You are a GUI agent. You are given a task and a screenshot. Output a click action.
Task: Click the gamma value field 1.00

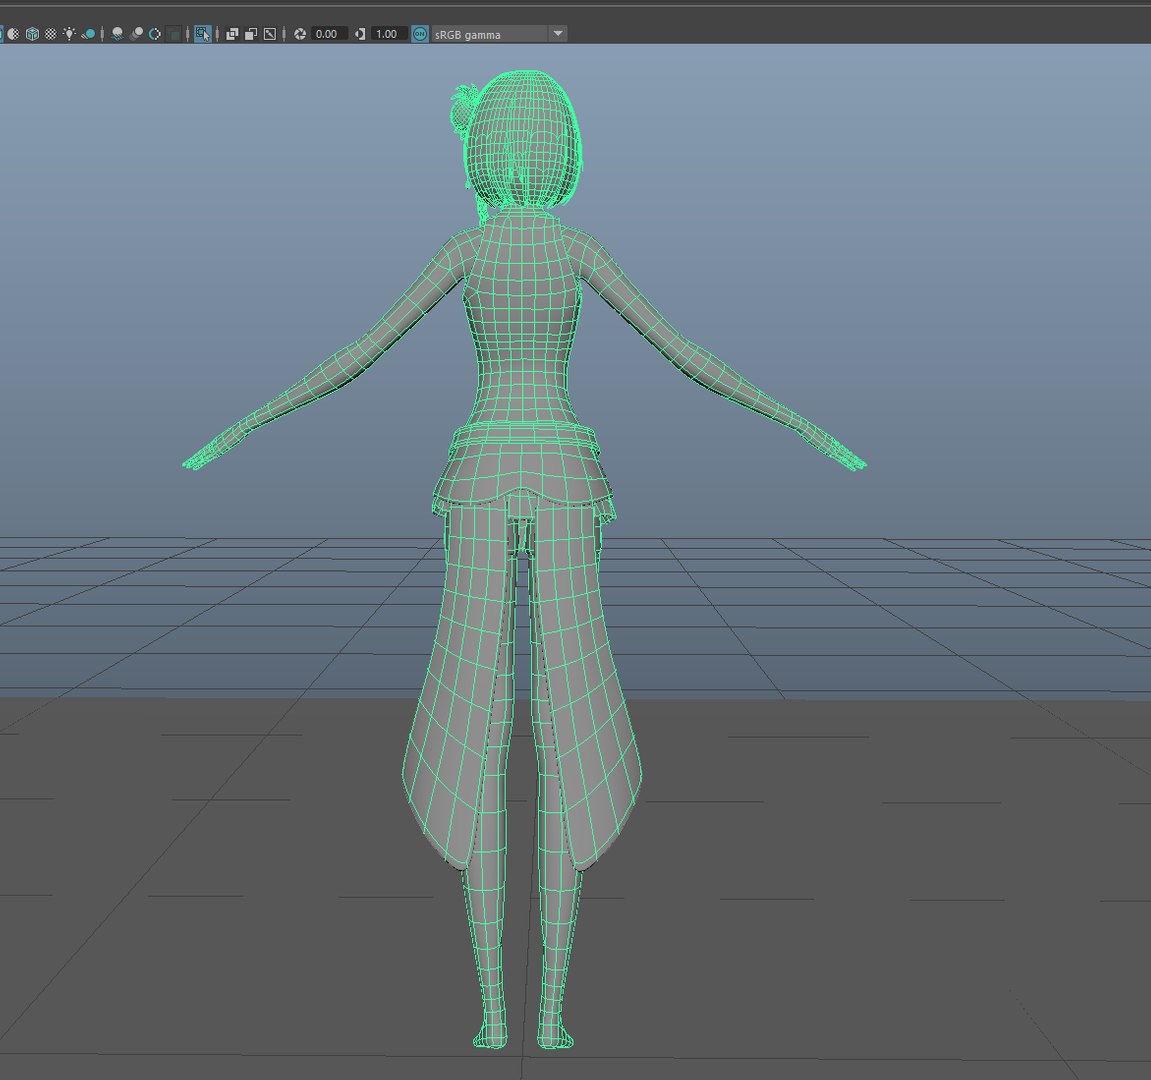point(389,34)
